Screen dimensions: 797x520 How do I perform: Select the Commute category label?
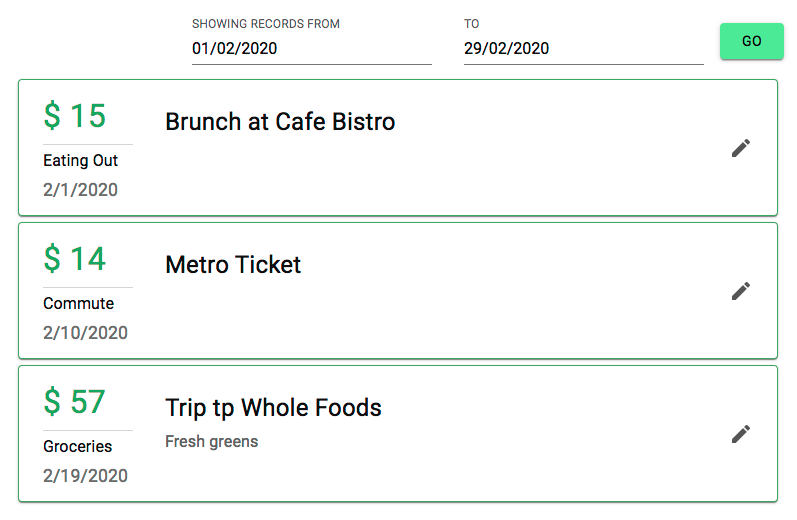coord(78,304)
